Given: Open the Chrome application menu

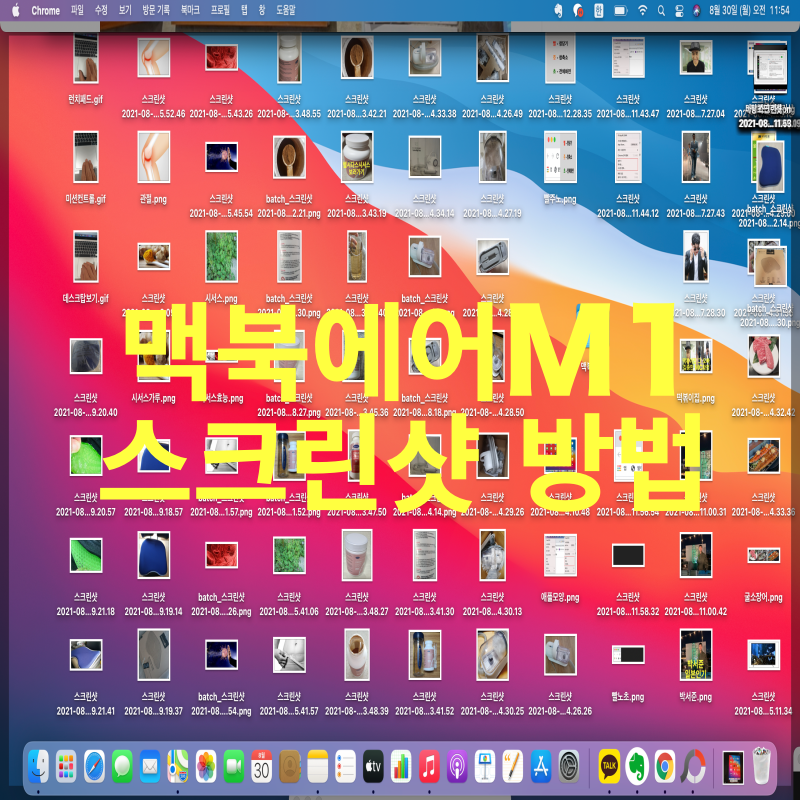Looking at the screenshot, I should point(45,10).
